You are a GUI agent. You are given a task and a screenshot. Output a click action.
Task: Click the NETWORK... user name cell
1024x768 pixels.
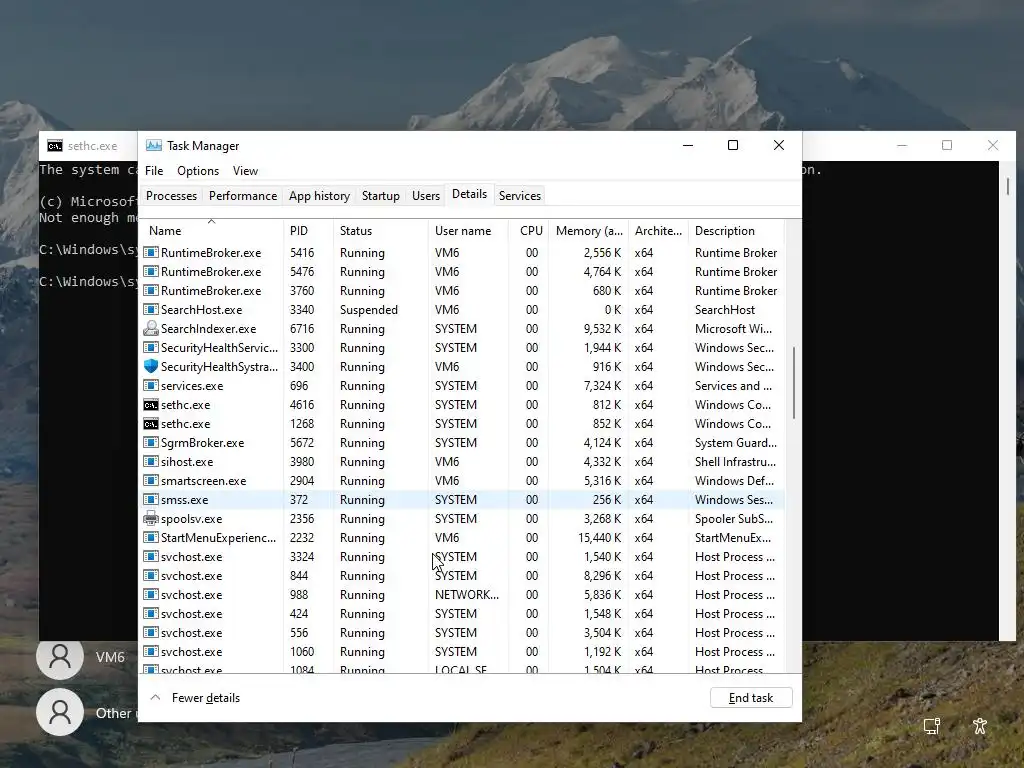[467, 594]
